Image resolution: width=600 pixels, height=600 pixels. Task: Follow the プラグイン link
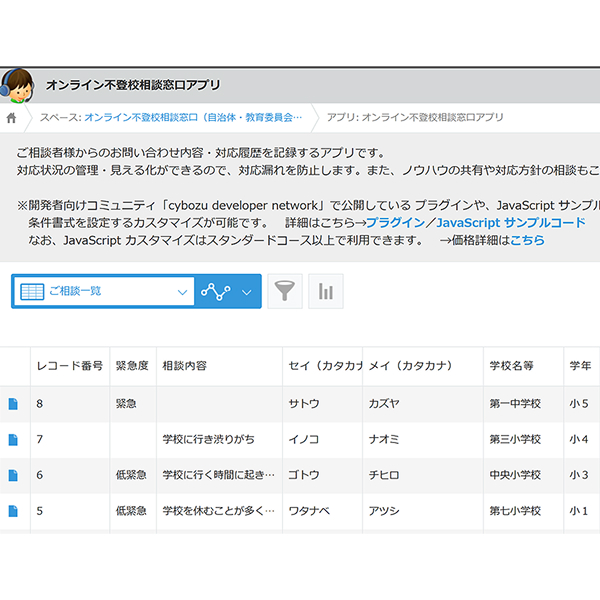coord(395,222)
